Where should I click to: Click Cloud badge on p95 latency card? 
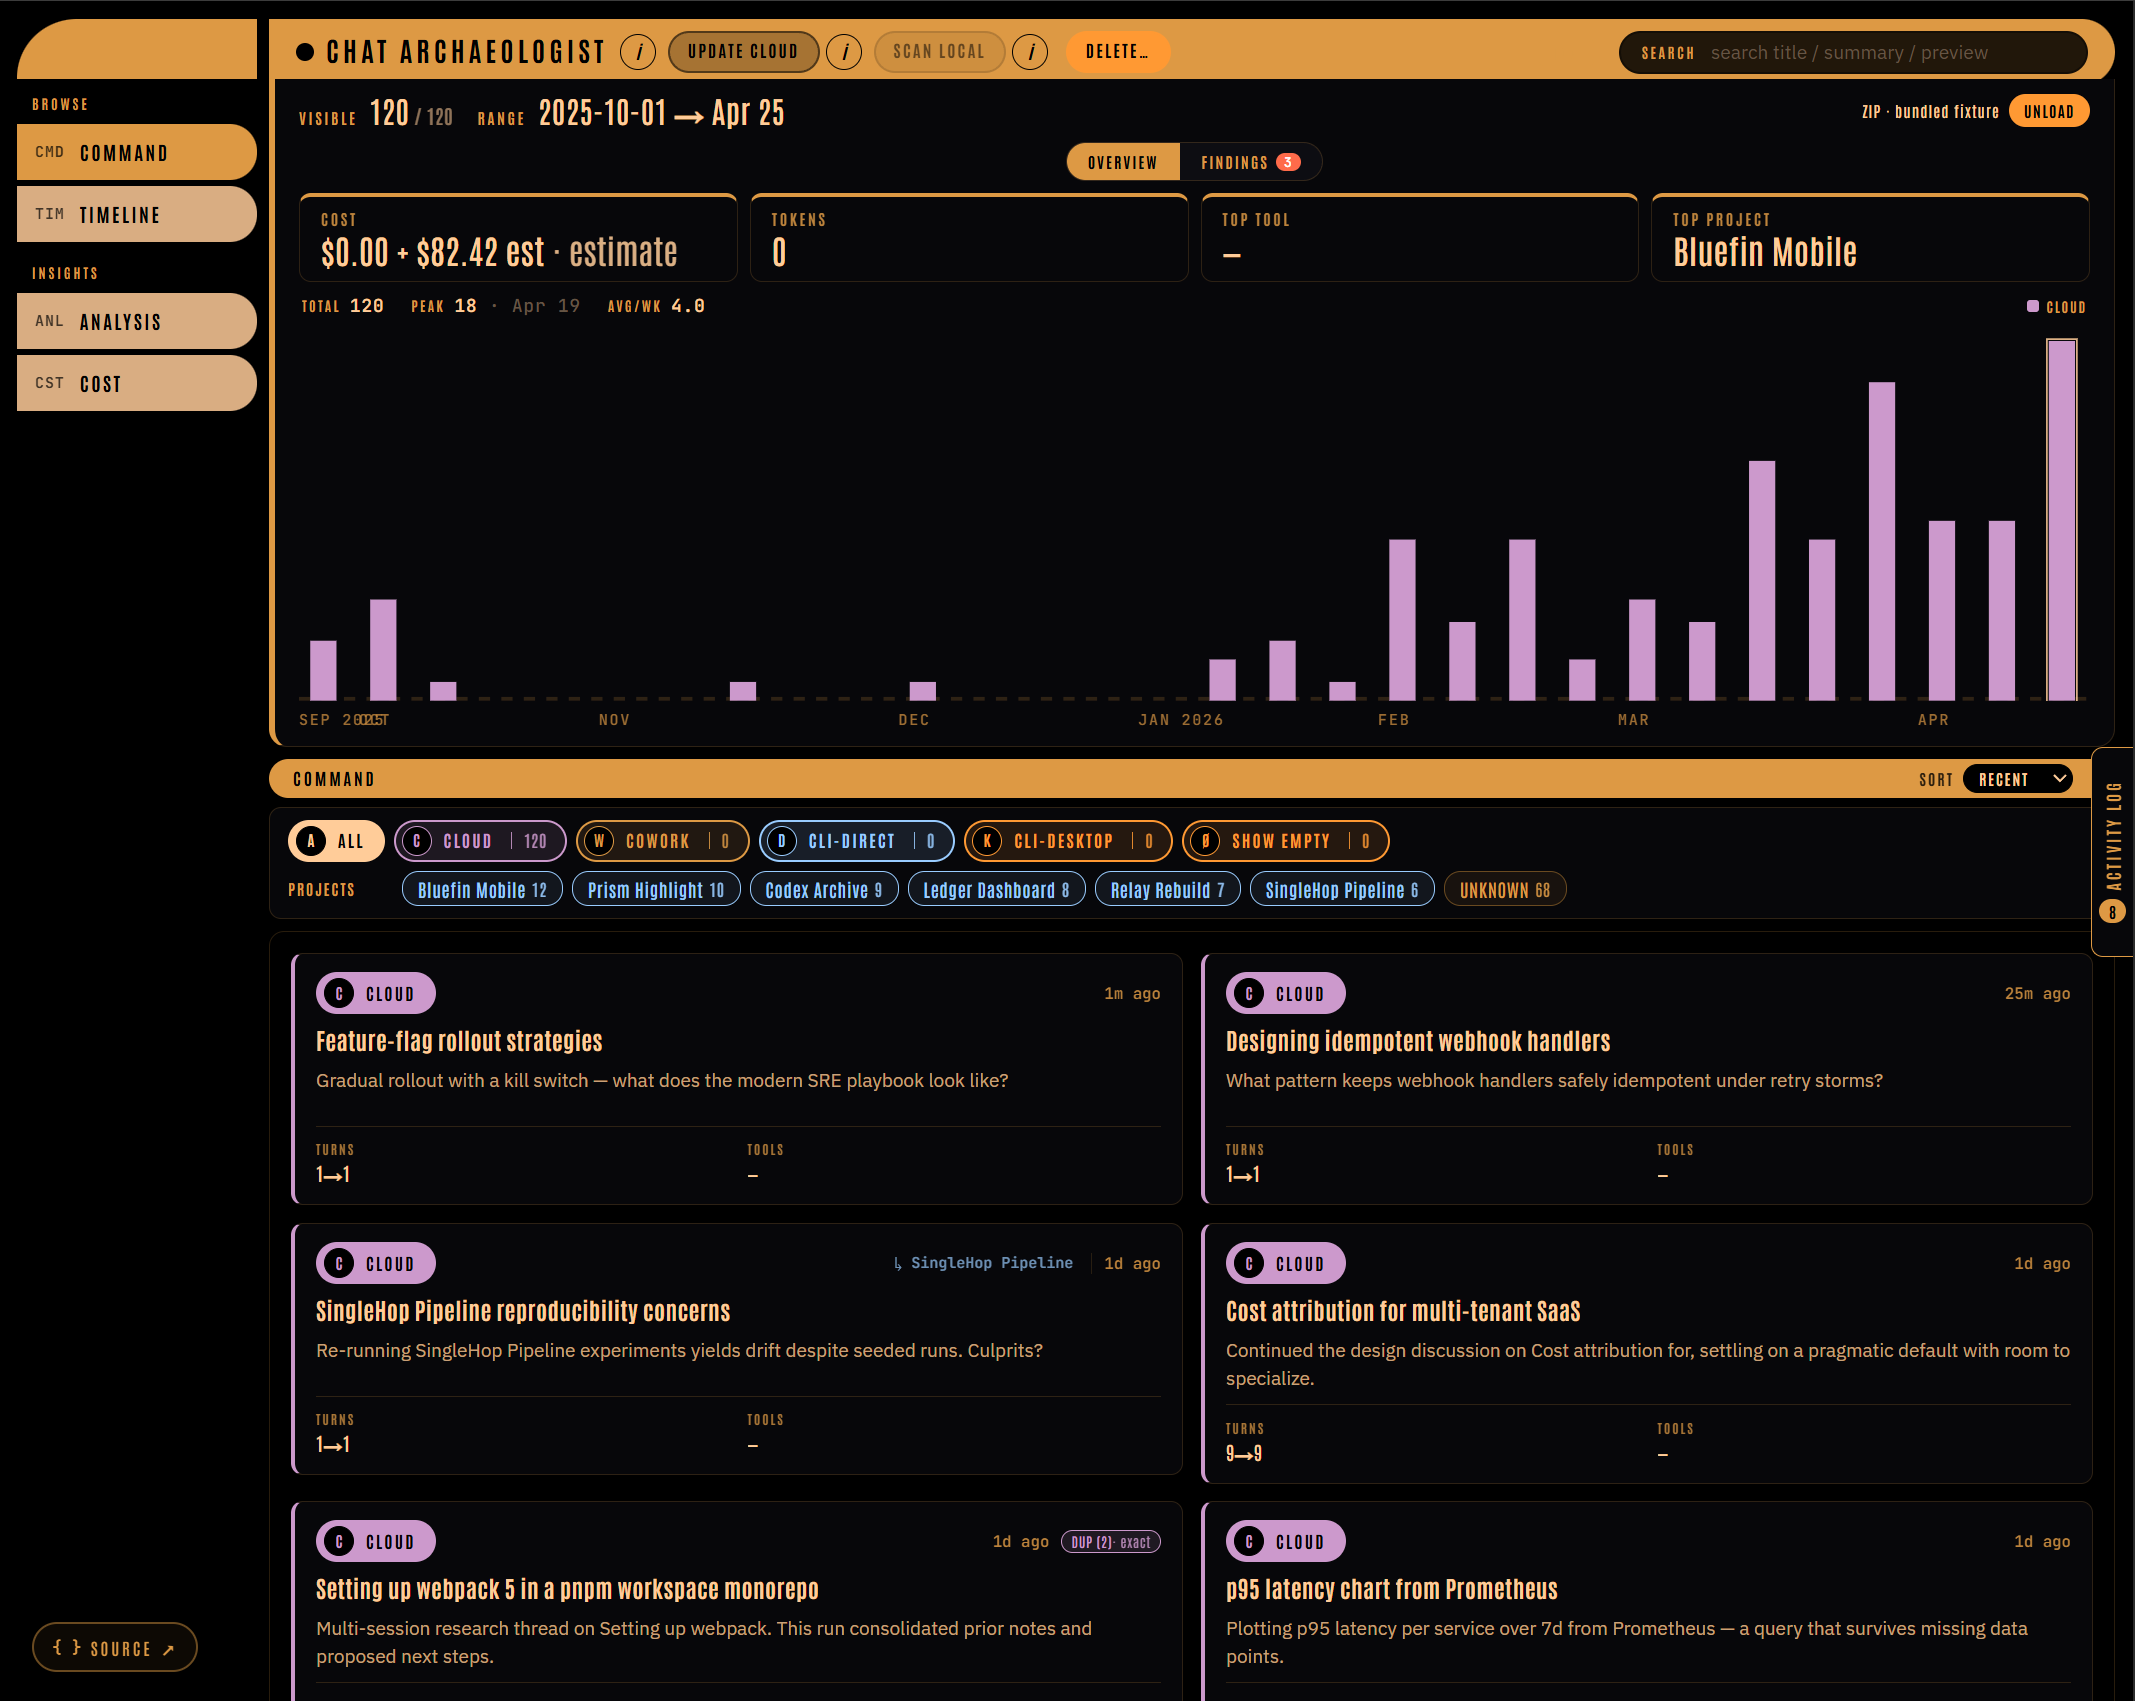coord(1286,1541)
